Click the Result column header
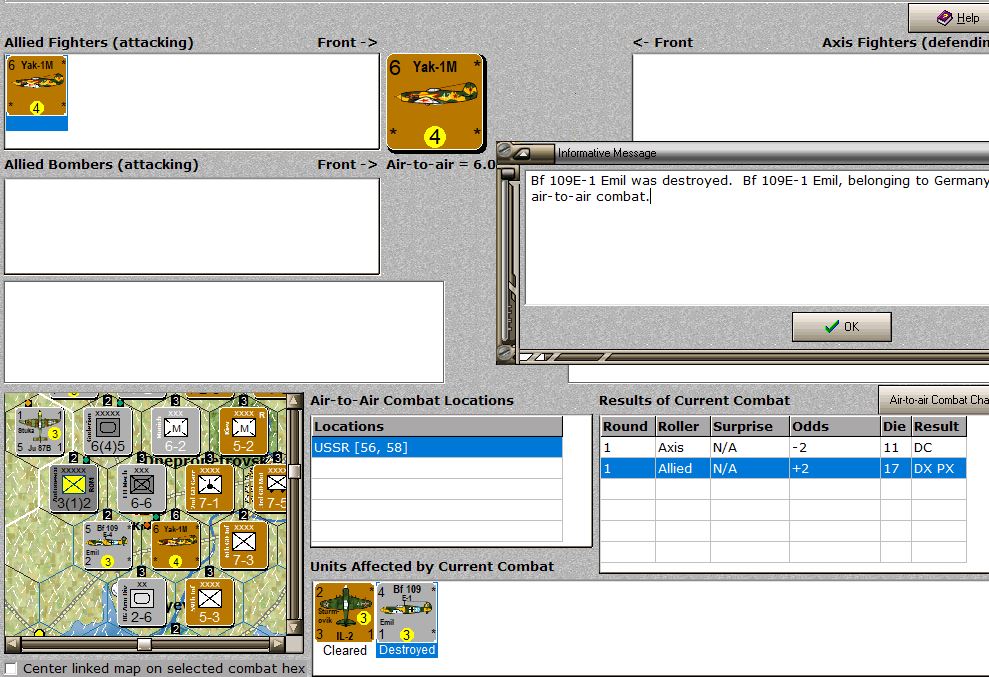The height and width of the screenshot is (677, 989). coord(939,427)
